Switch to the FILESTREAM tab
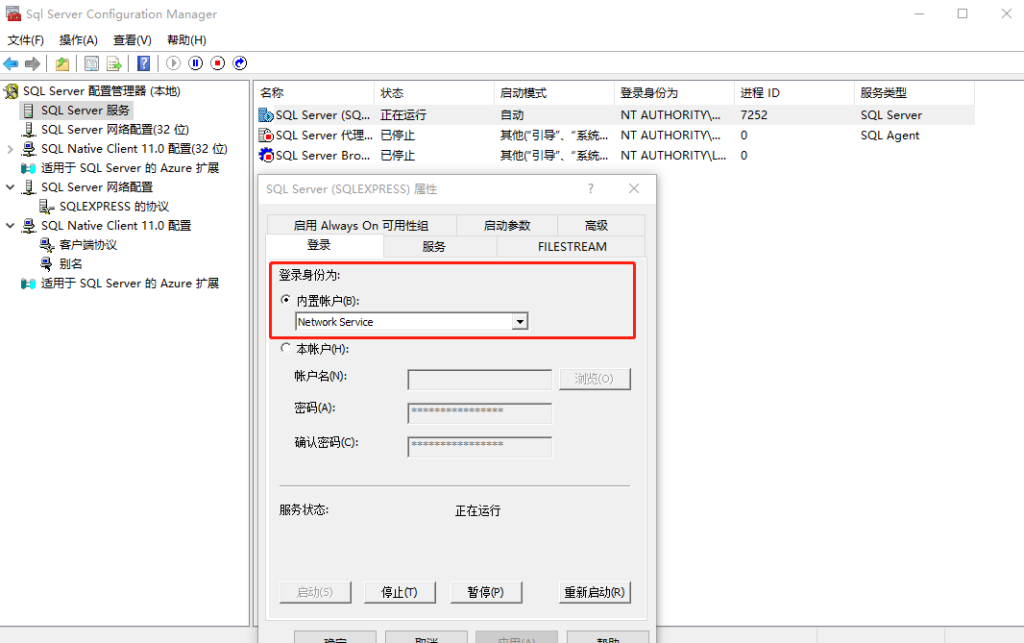Screen dimensions: 1024x643 click(570, 247)
